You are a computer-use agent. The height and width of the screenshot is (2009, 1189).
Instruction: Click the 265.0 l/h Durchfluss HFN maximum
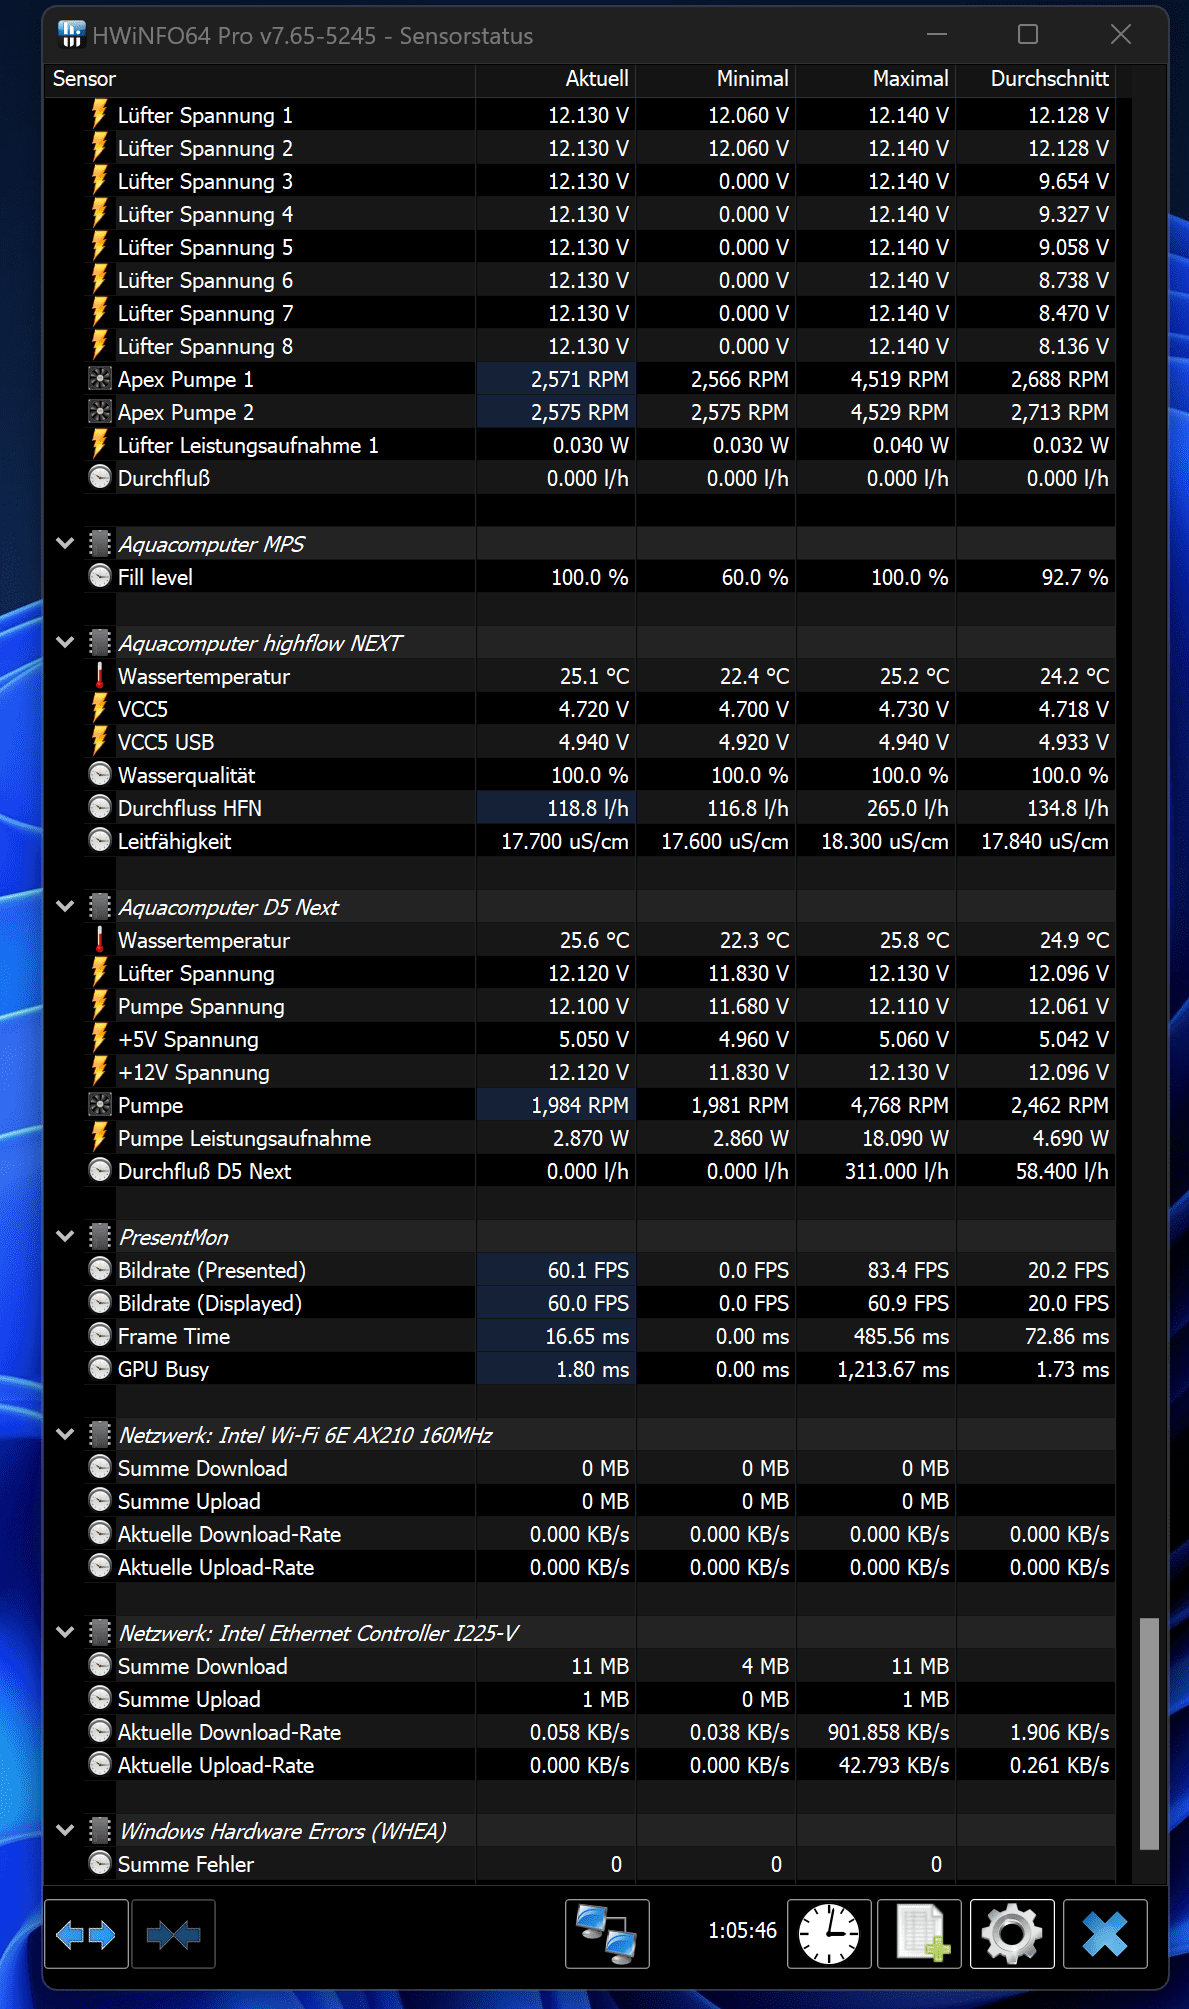point(908,808)
